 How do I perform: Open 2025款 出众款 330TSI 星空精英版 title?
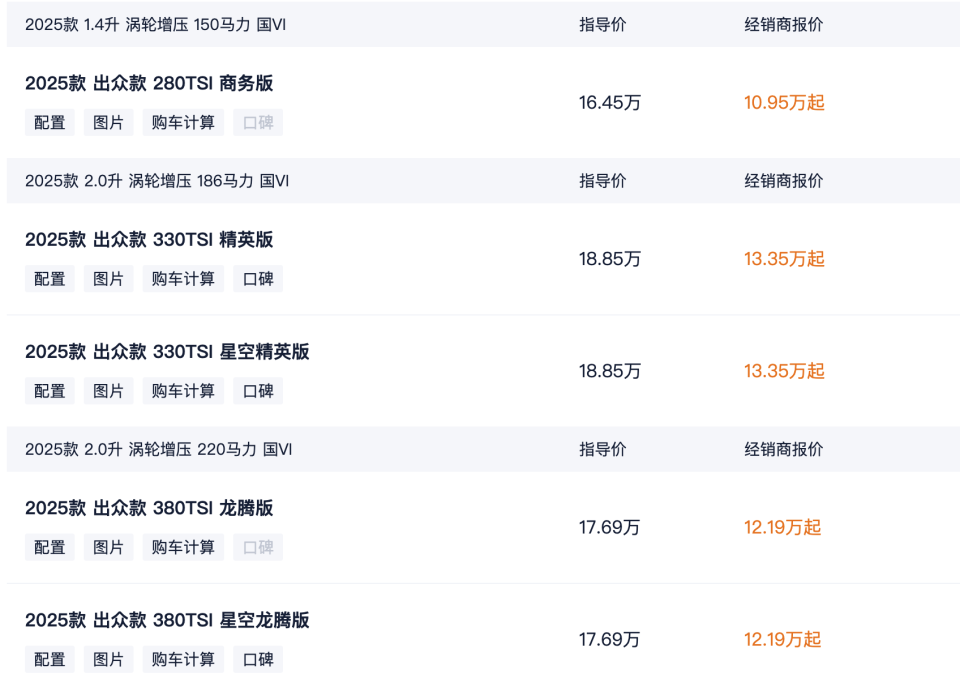click(167, 351)
